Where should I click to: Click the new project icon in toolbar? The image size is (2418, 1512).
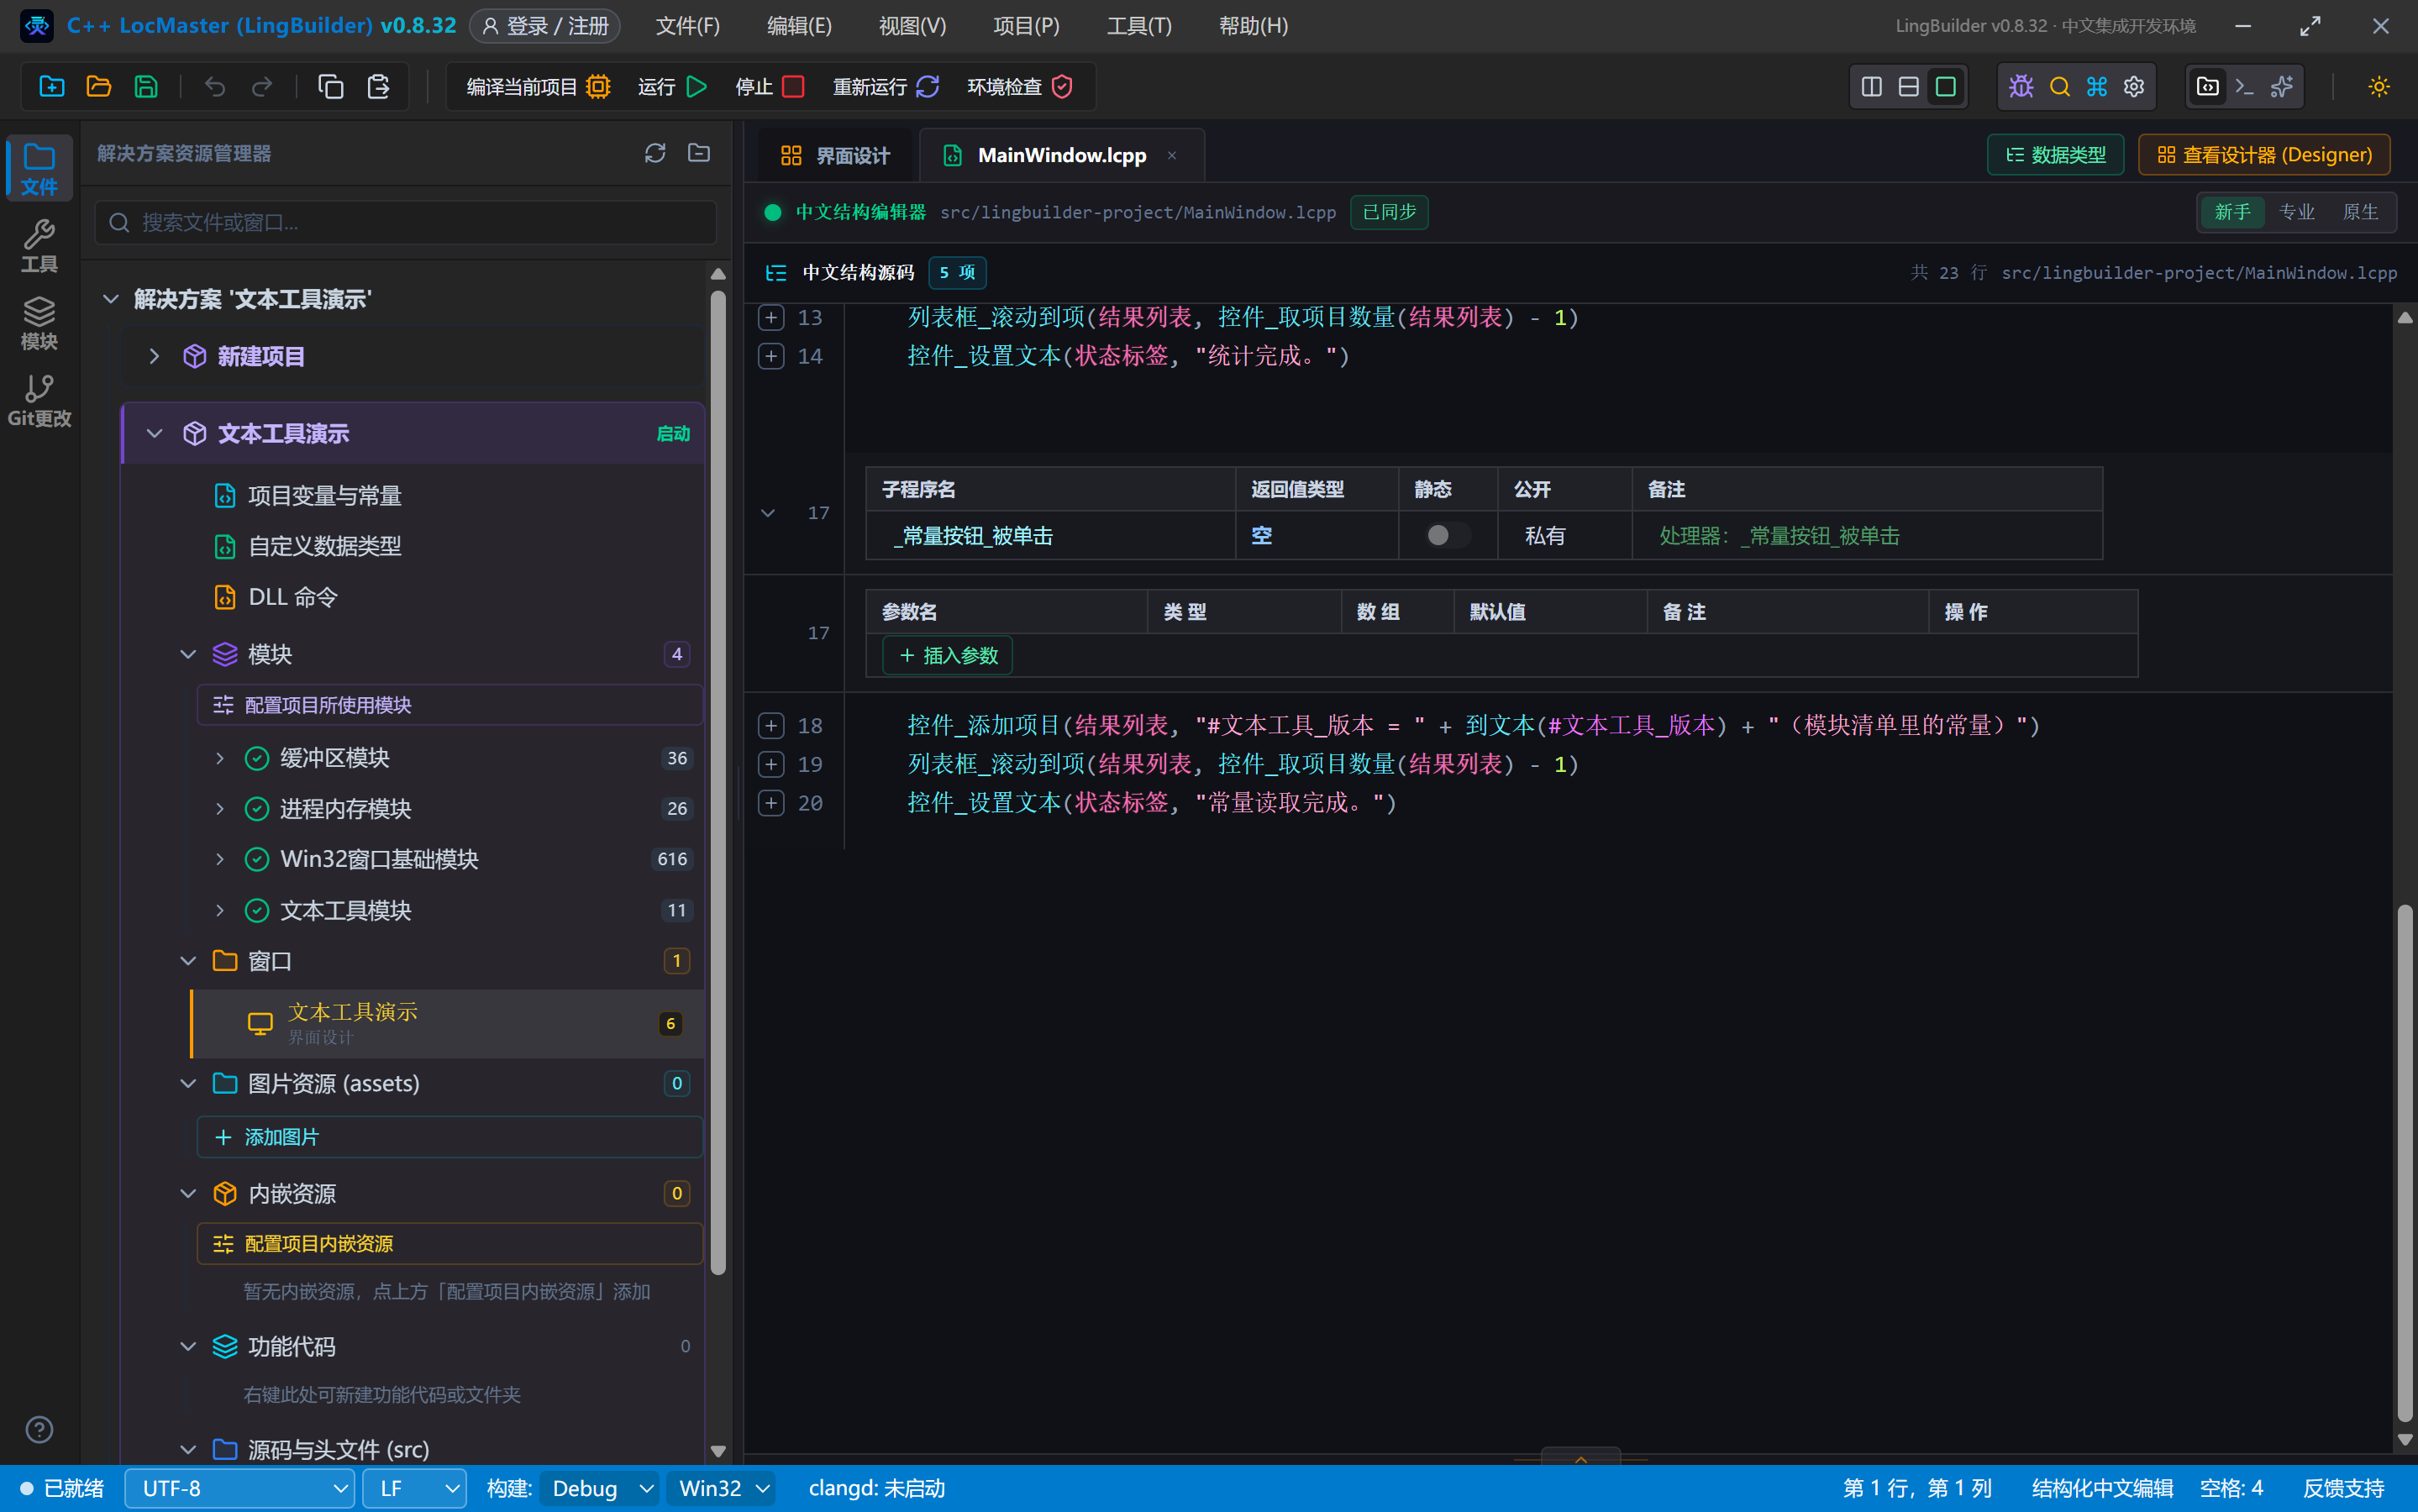point(52,87)
